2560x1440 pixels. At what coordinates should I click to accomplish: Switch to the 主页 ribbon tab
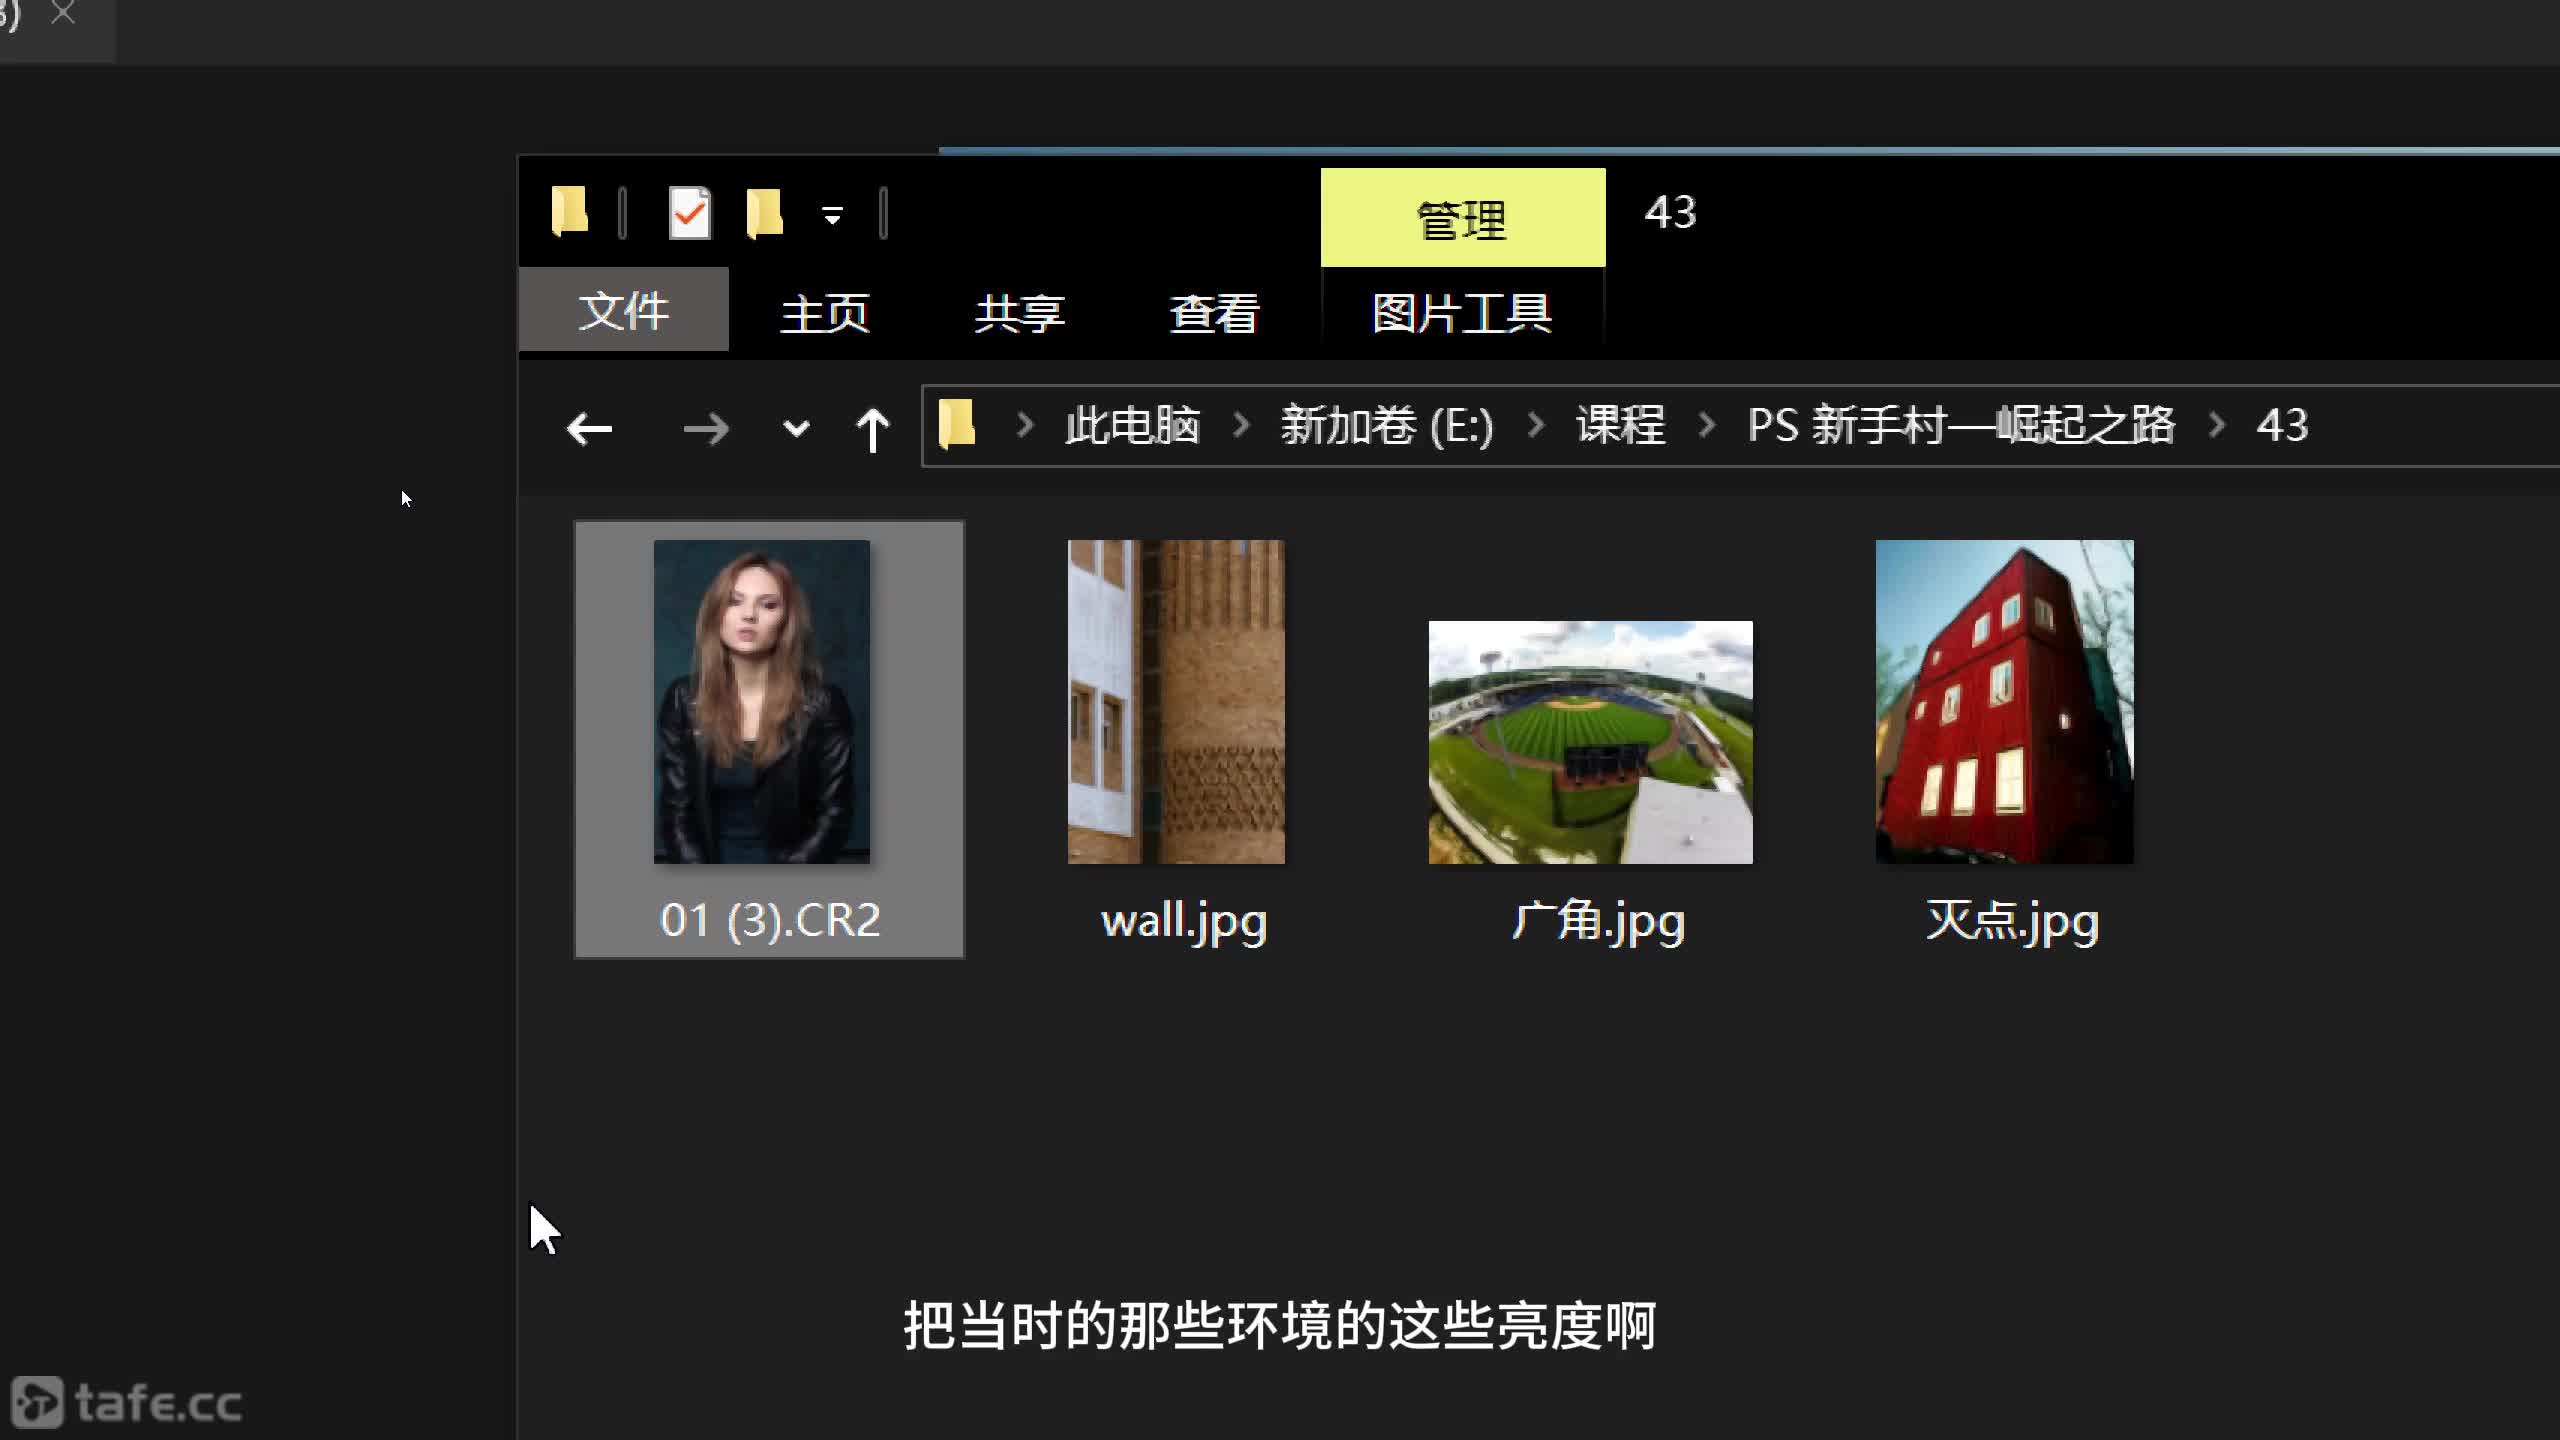825,313
